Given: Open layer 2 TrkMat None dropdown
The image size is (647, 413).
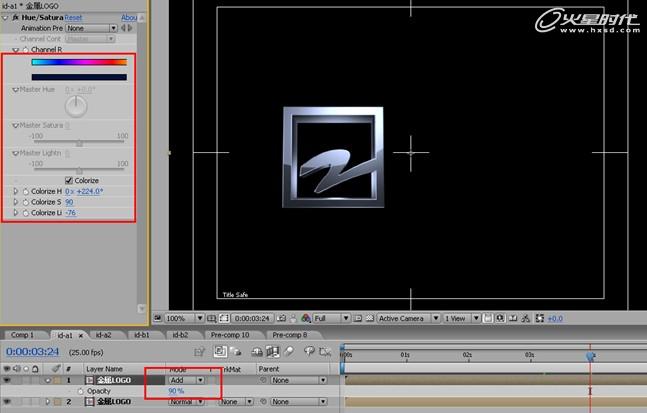Looking at the screenshot, I should (236, 401).
